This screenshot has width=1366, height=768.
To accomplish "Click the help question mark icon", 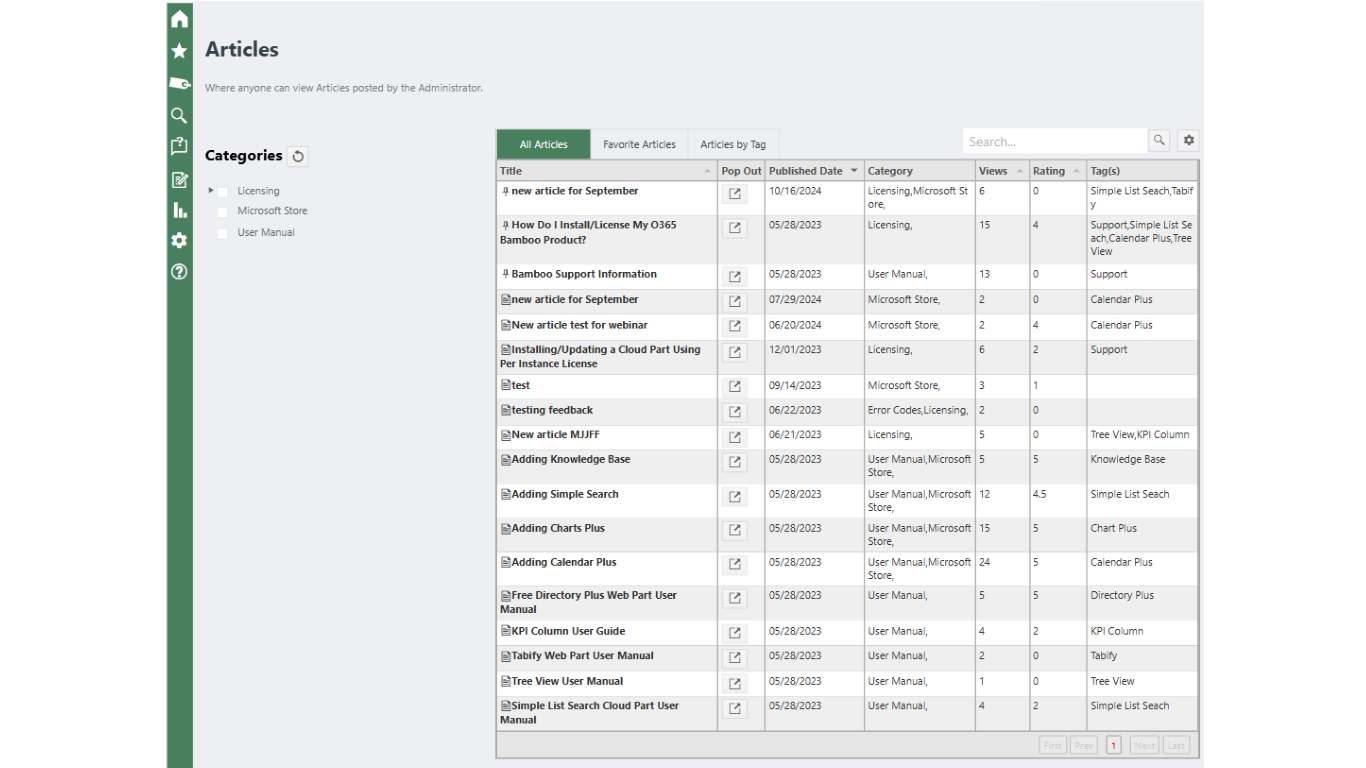I will pyautogui.click(x=179, y=271).
